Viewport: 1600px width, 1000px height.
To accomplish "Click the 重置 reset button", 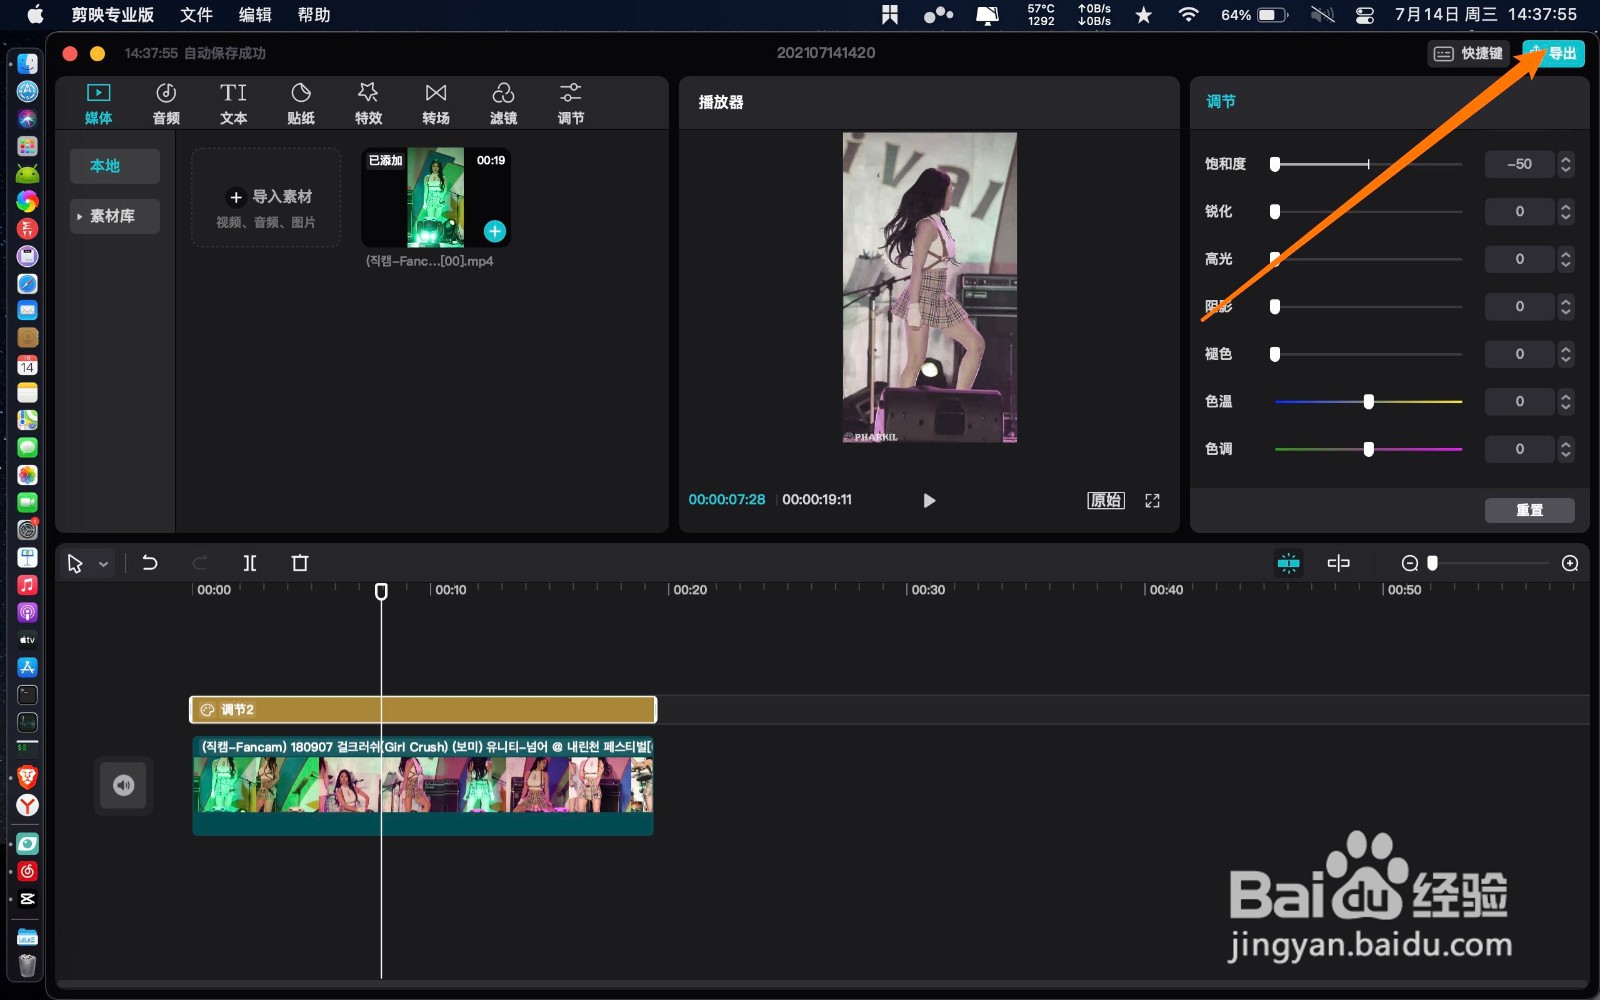I will 1529,510.
